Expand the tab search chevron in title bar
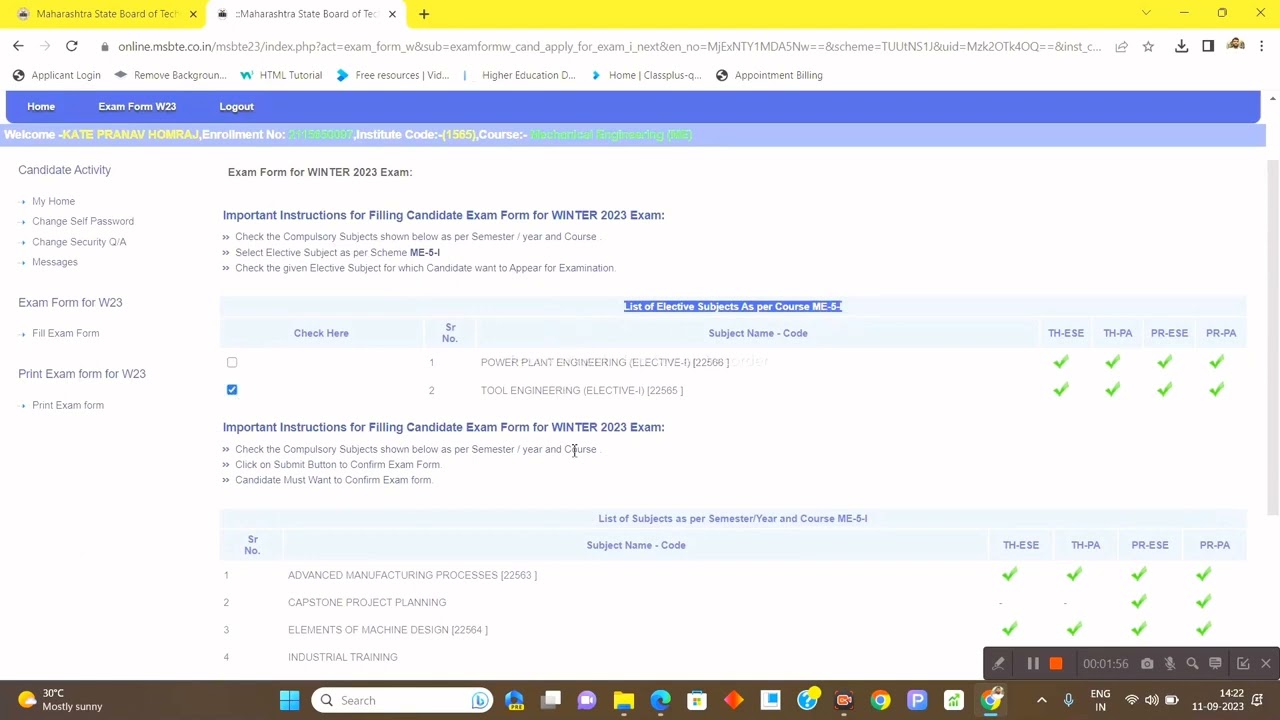1280x720 pixels. (x=1146, y=13)
